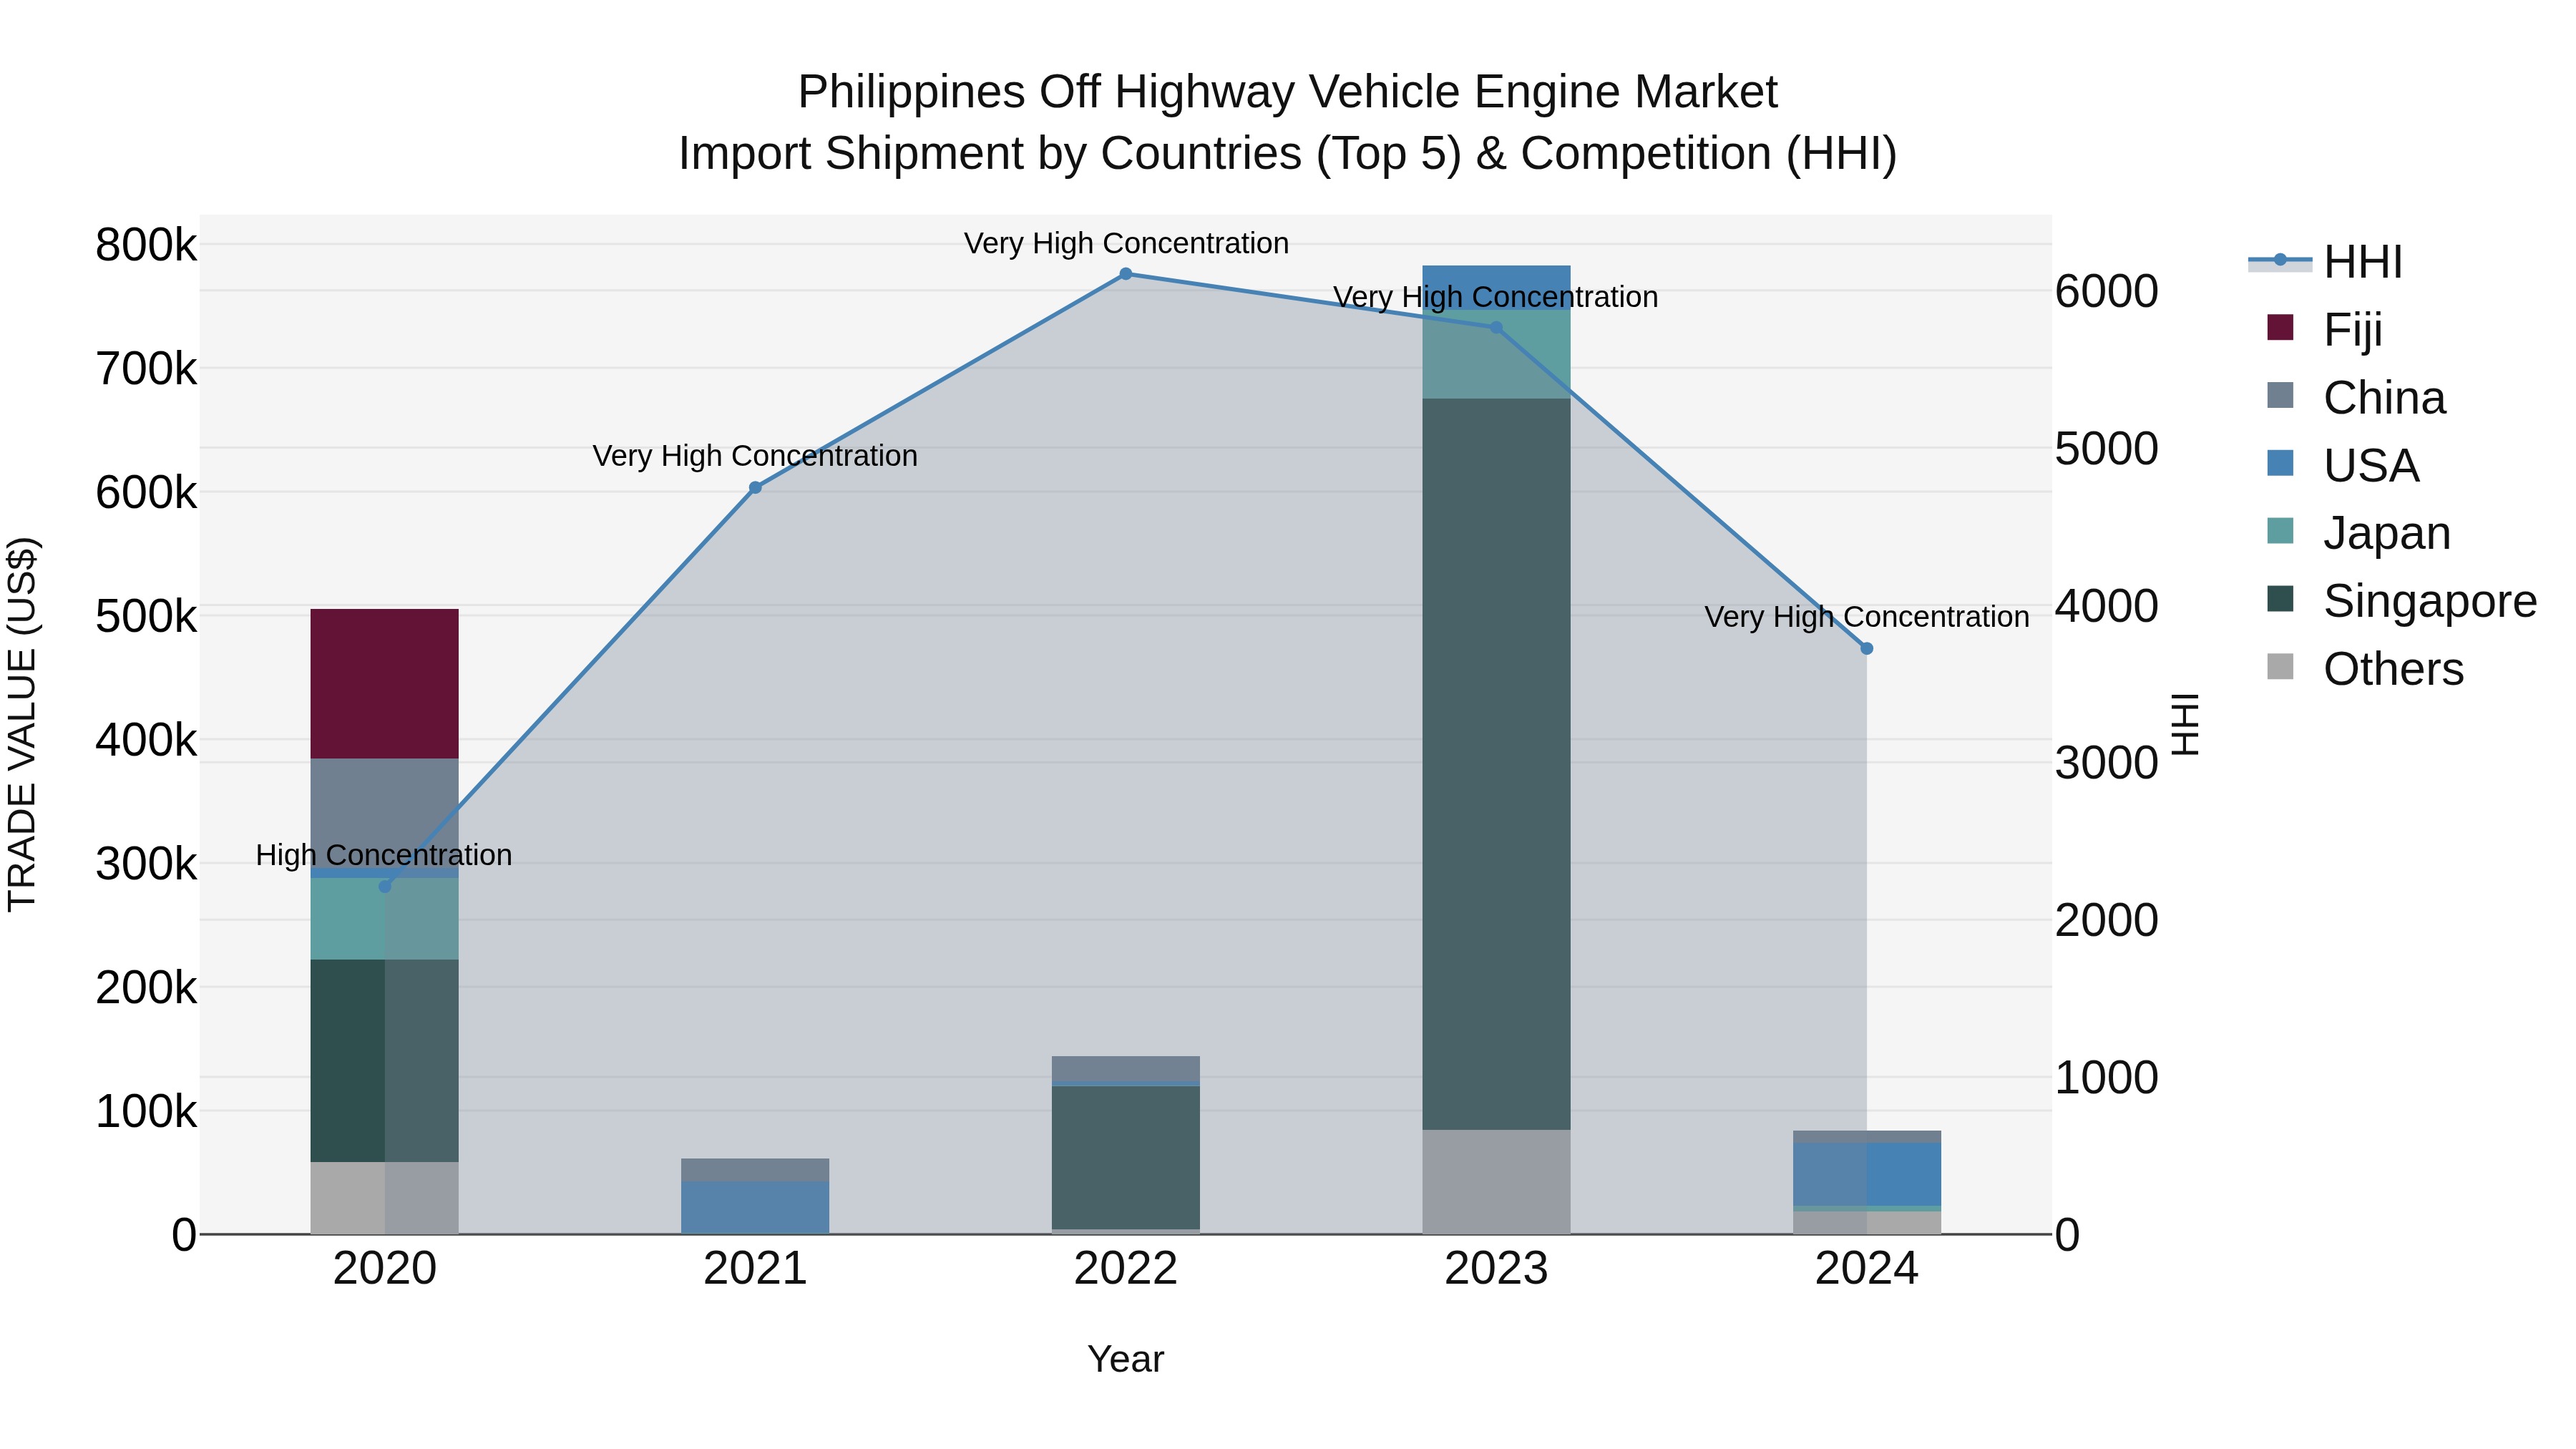Click the Singapore dark green legend swatch

pyautogui.click(x=2280, y=599)
